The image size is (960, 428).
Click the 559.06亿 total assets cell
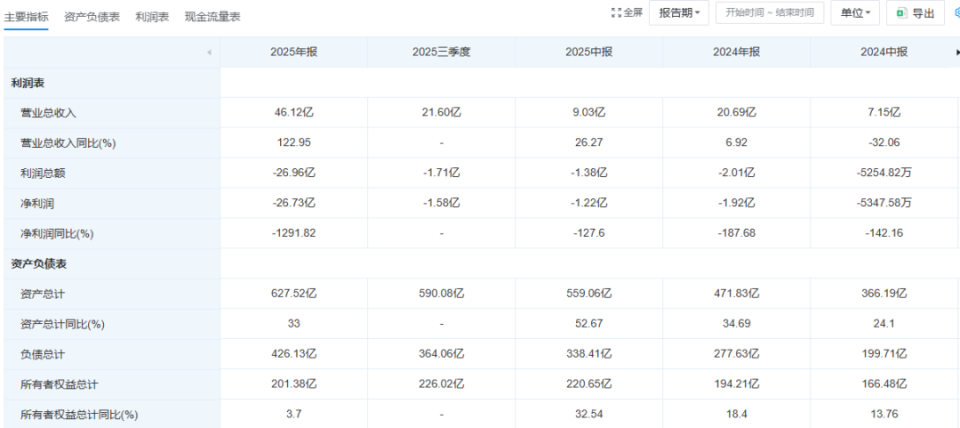point(589,294)
